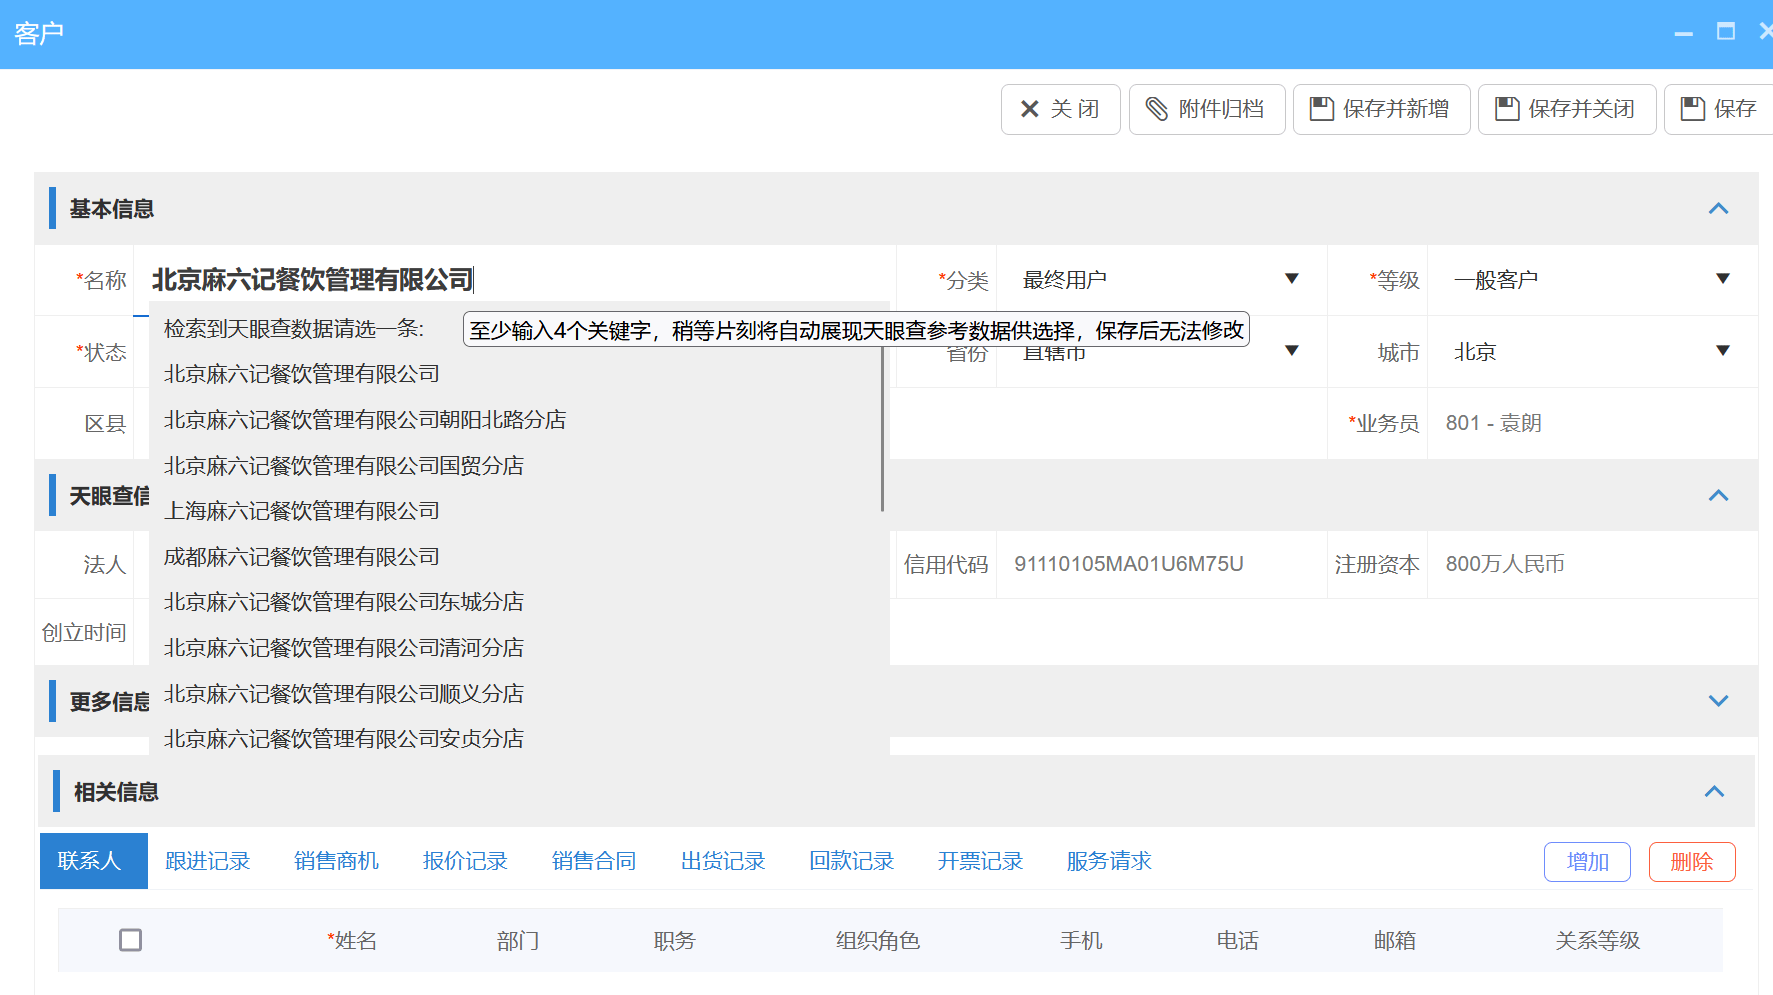This screenshot has height=995, width=1773.
Task: Click the X icon on 关闭 button
Action: tap(1029, 108)
